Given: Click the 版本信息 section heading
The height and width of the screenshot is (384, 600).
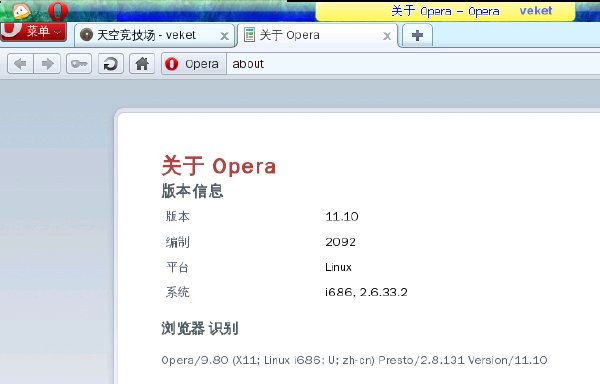Looking at the screenshot, I should click(x=192, y=191).
